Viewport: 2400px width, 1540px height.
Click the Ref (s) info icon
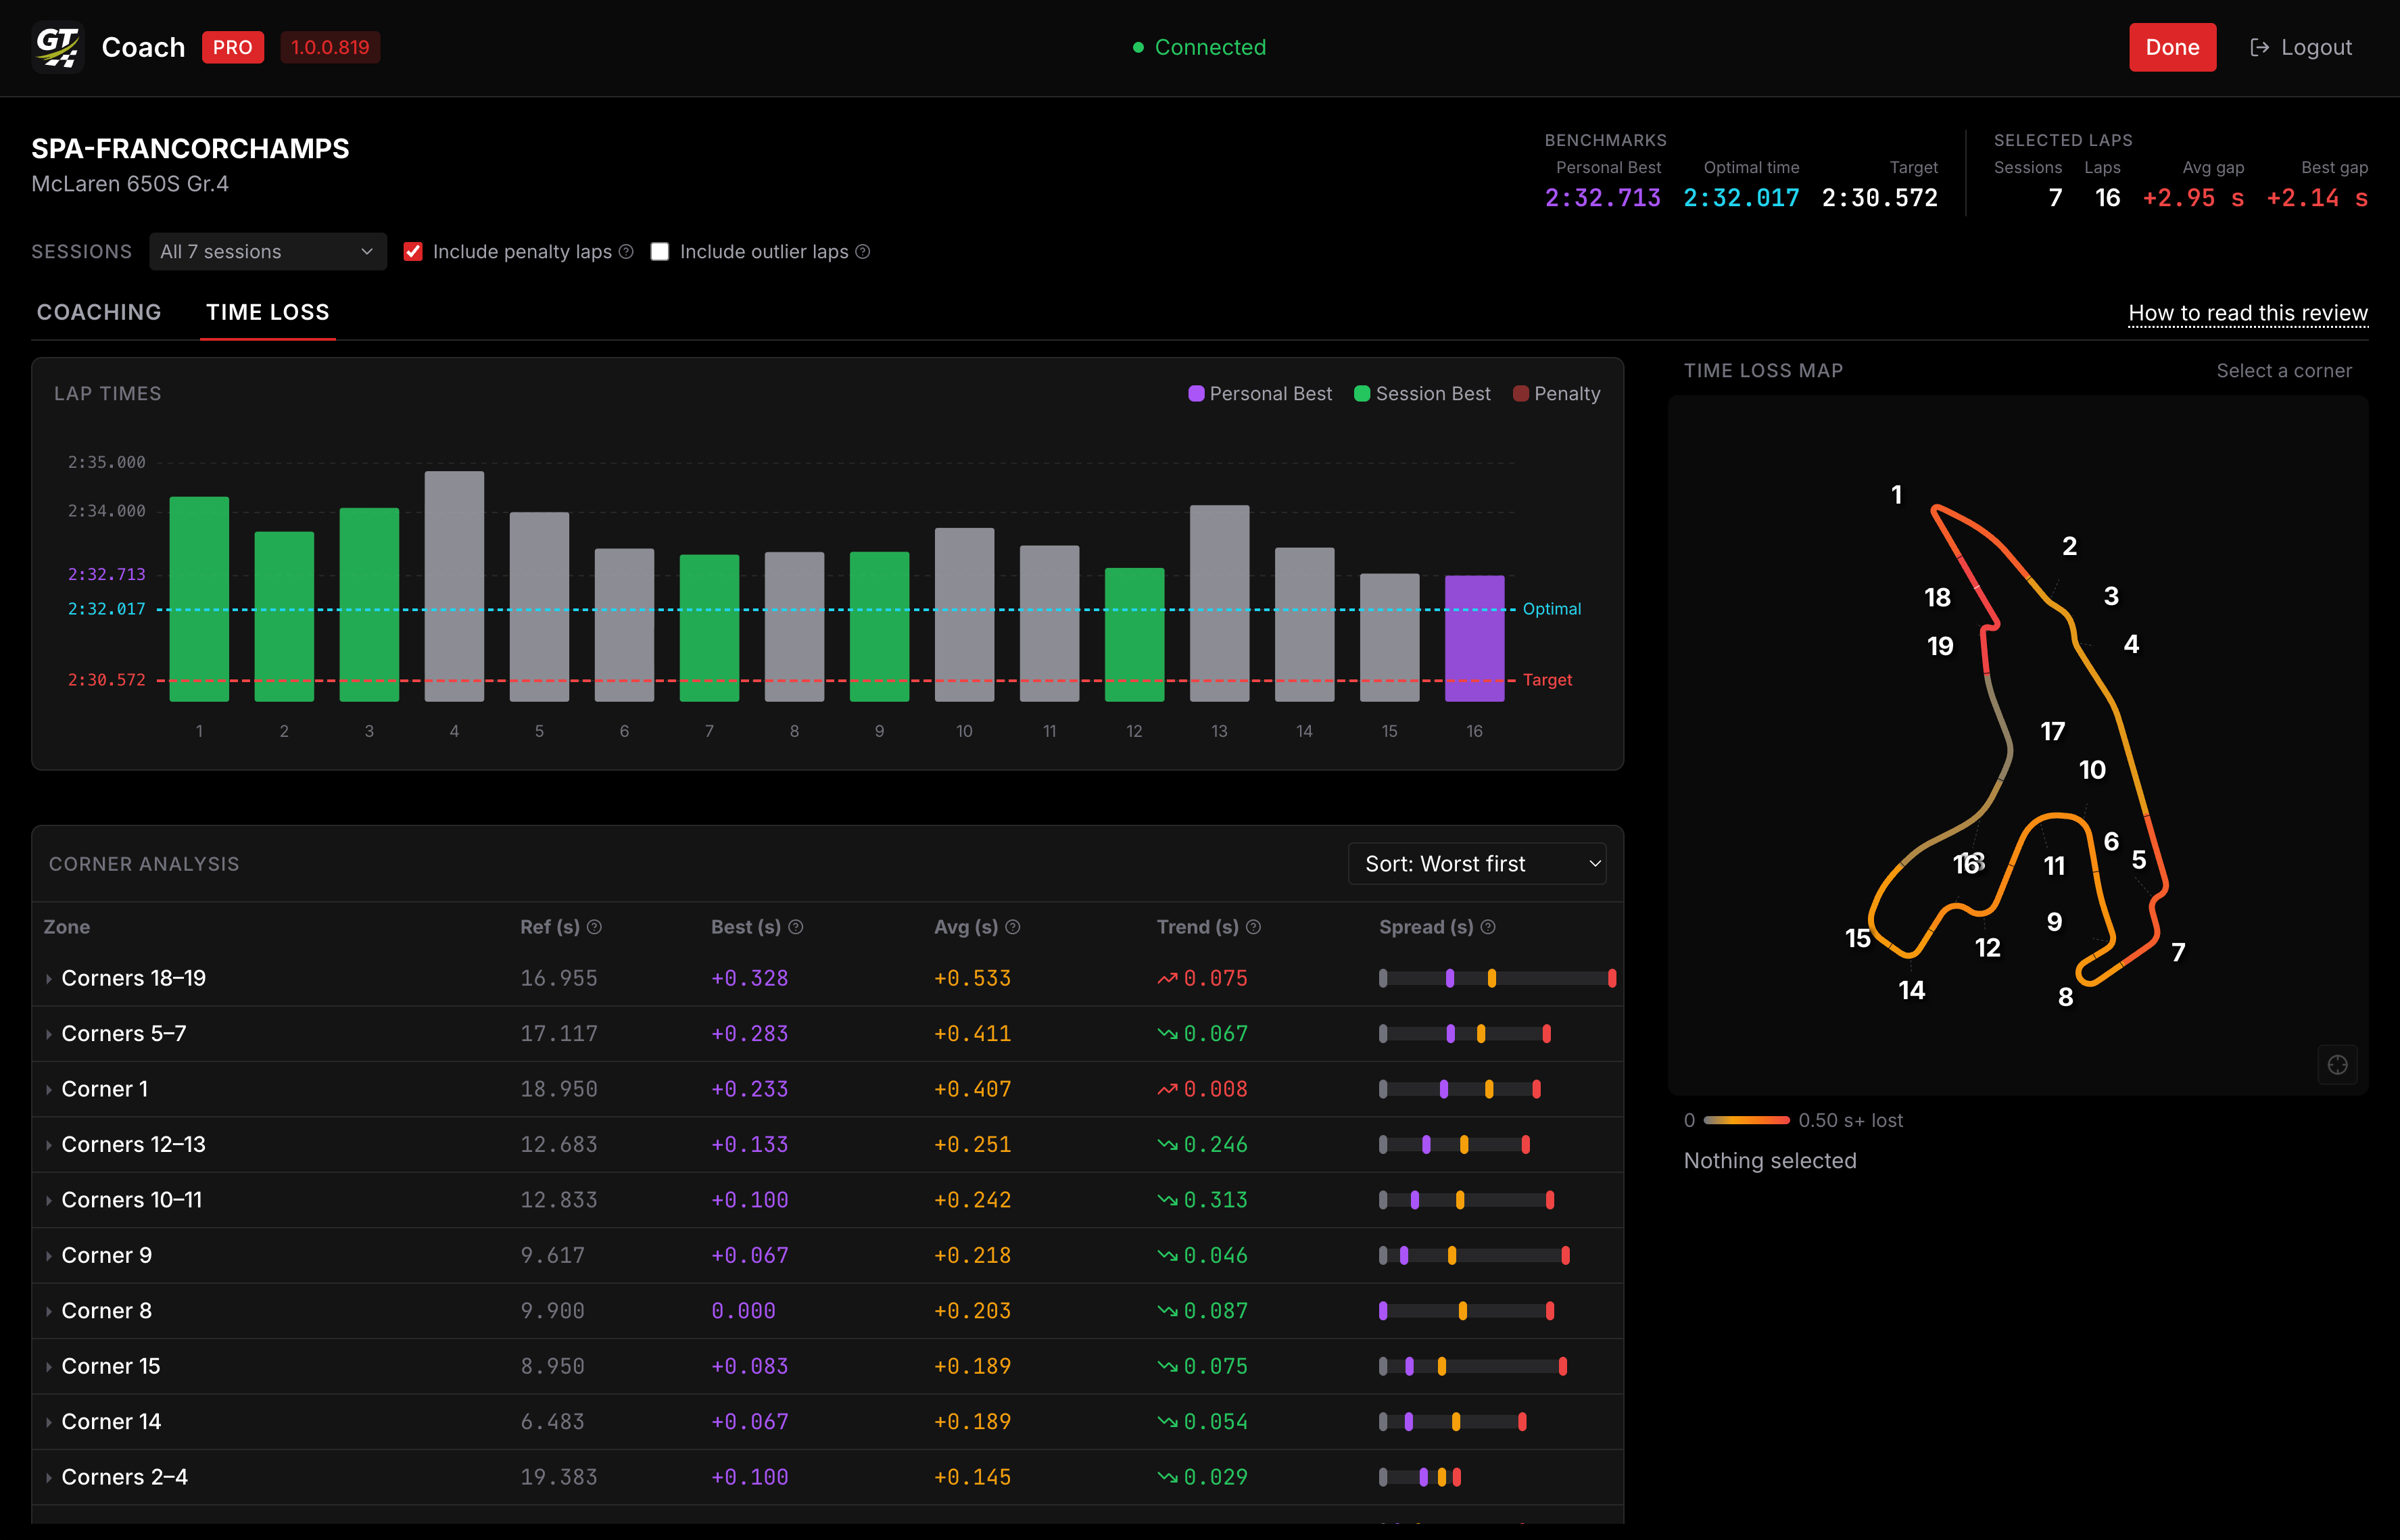[594, 927]
